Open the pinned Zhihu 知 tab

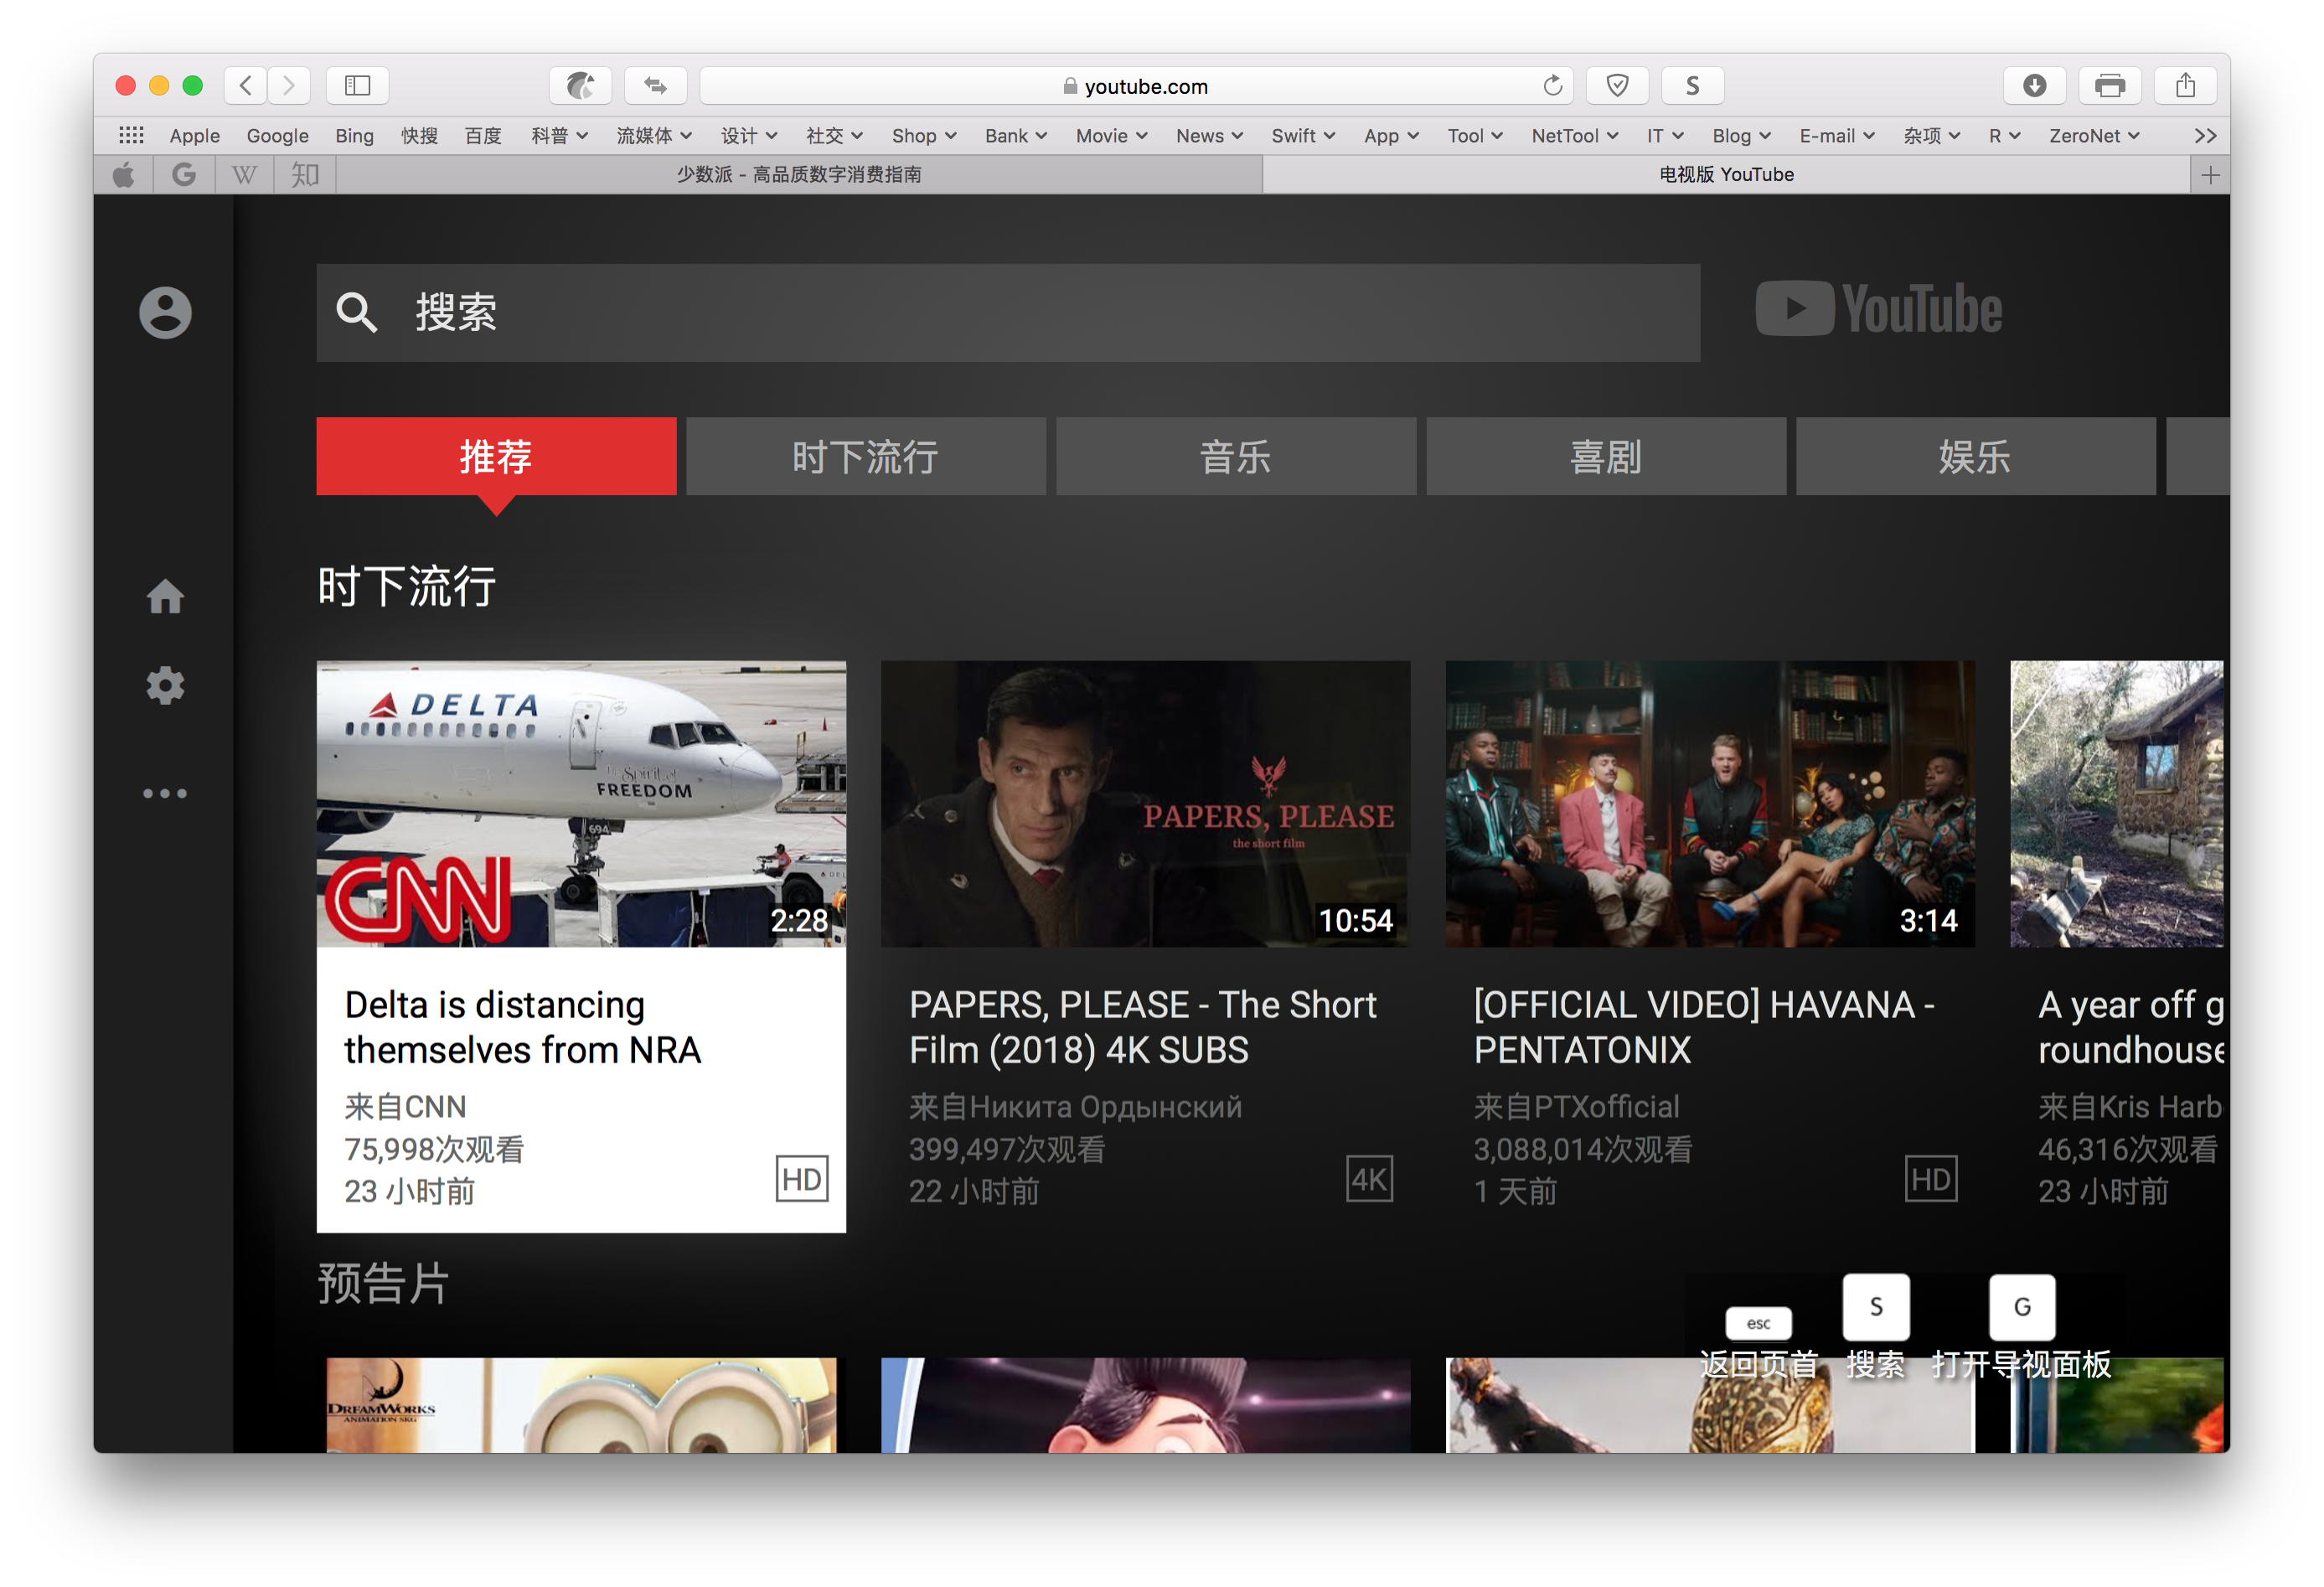tap(305, 175)
